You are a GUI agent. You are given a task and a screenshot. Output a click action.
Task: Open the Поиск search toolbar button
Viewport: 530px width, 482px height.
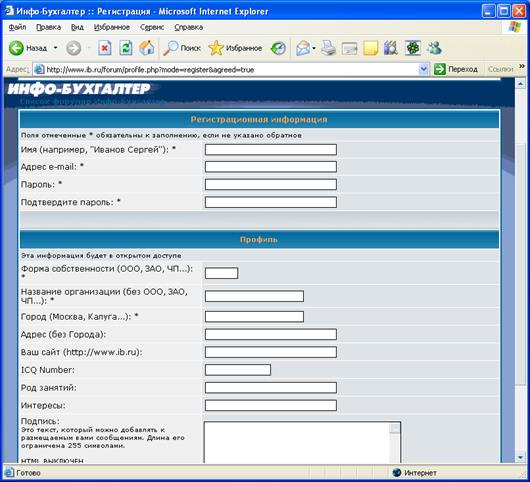tap(182, 48)
